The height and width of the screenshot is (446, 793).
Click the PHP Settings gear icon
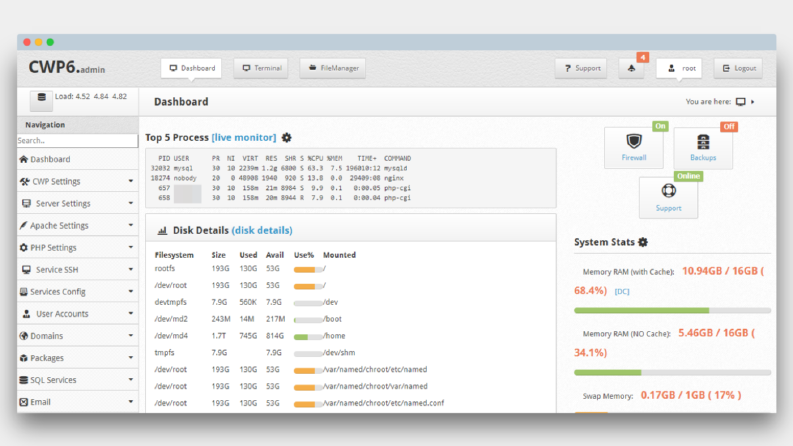click(24, 248)
